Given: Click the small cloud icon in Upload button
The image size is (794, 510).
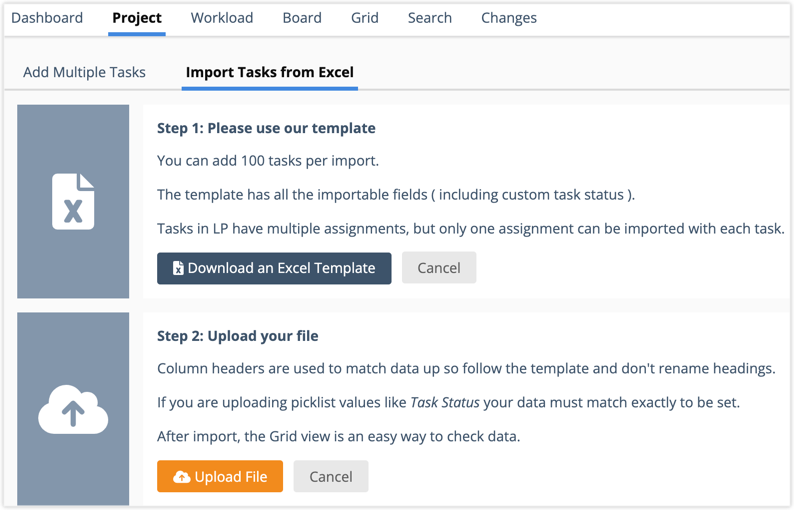Looking at the screenshot, I should tap(181, 477).
